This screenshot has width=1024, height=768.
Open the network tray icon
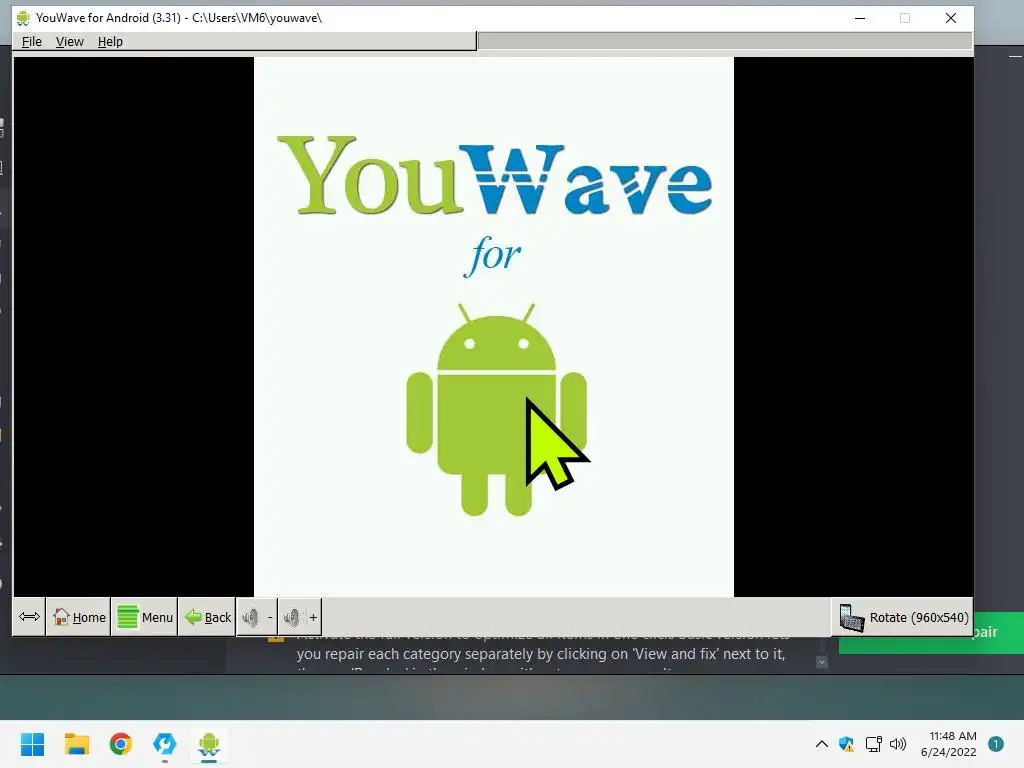873,744
